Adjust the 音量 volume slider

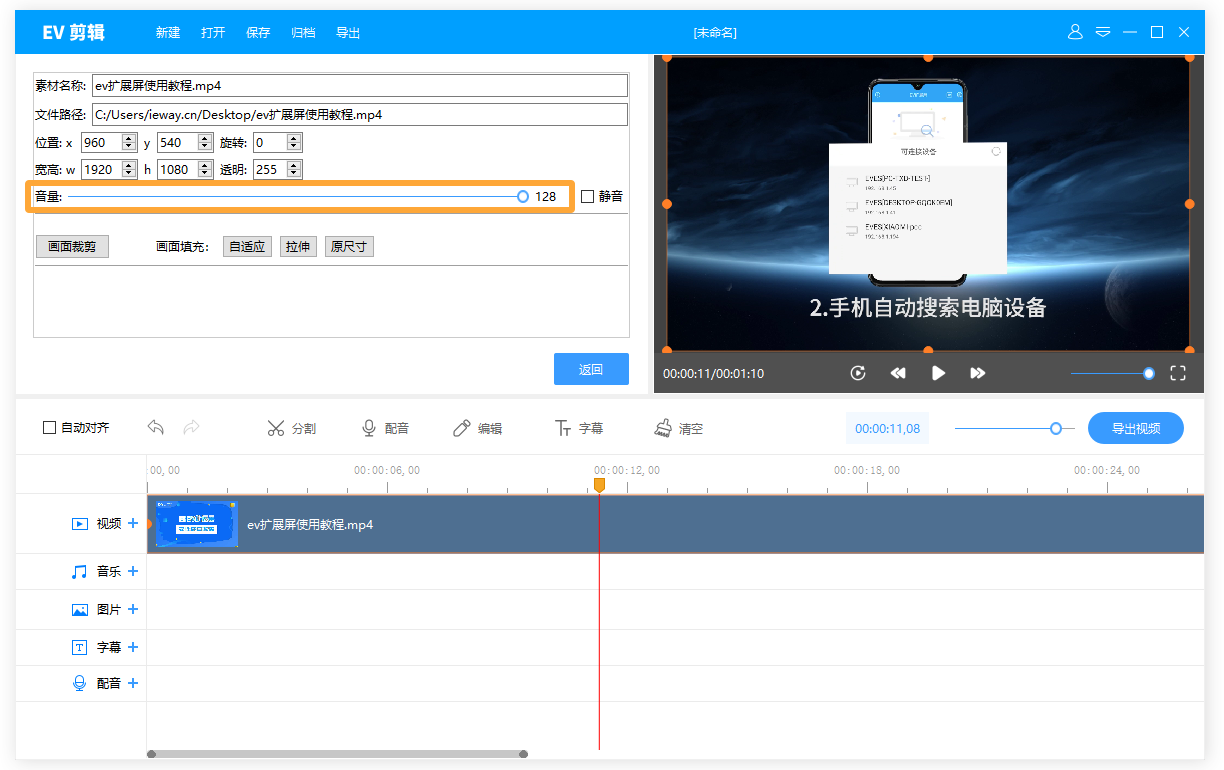coord(523,195)
